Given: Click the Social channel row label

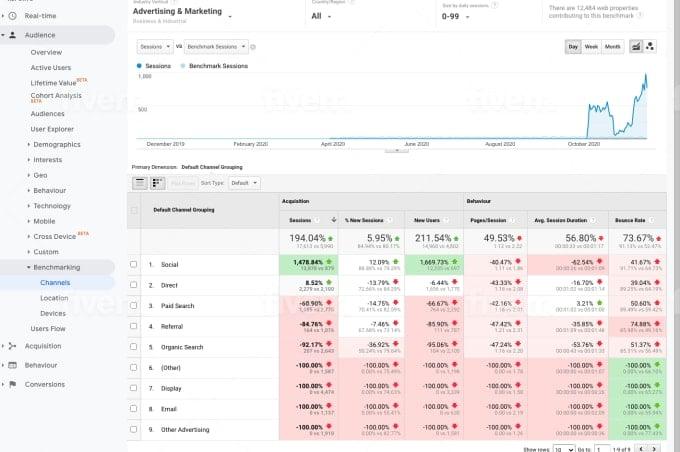Looking at the screenshot, I should [x=170, y=265].
